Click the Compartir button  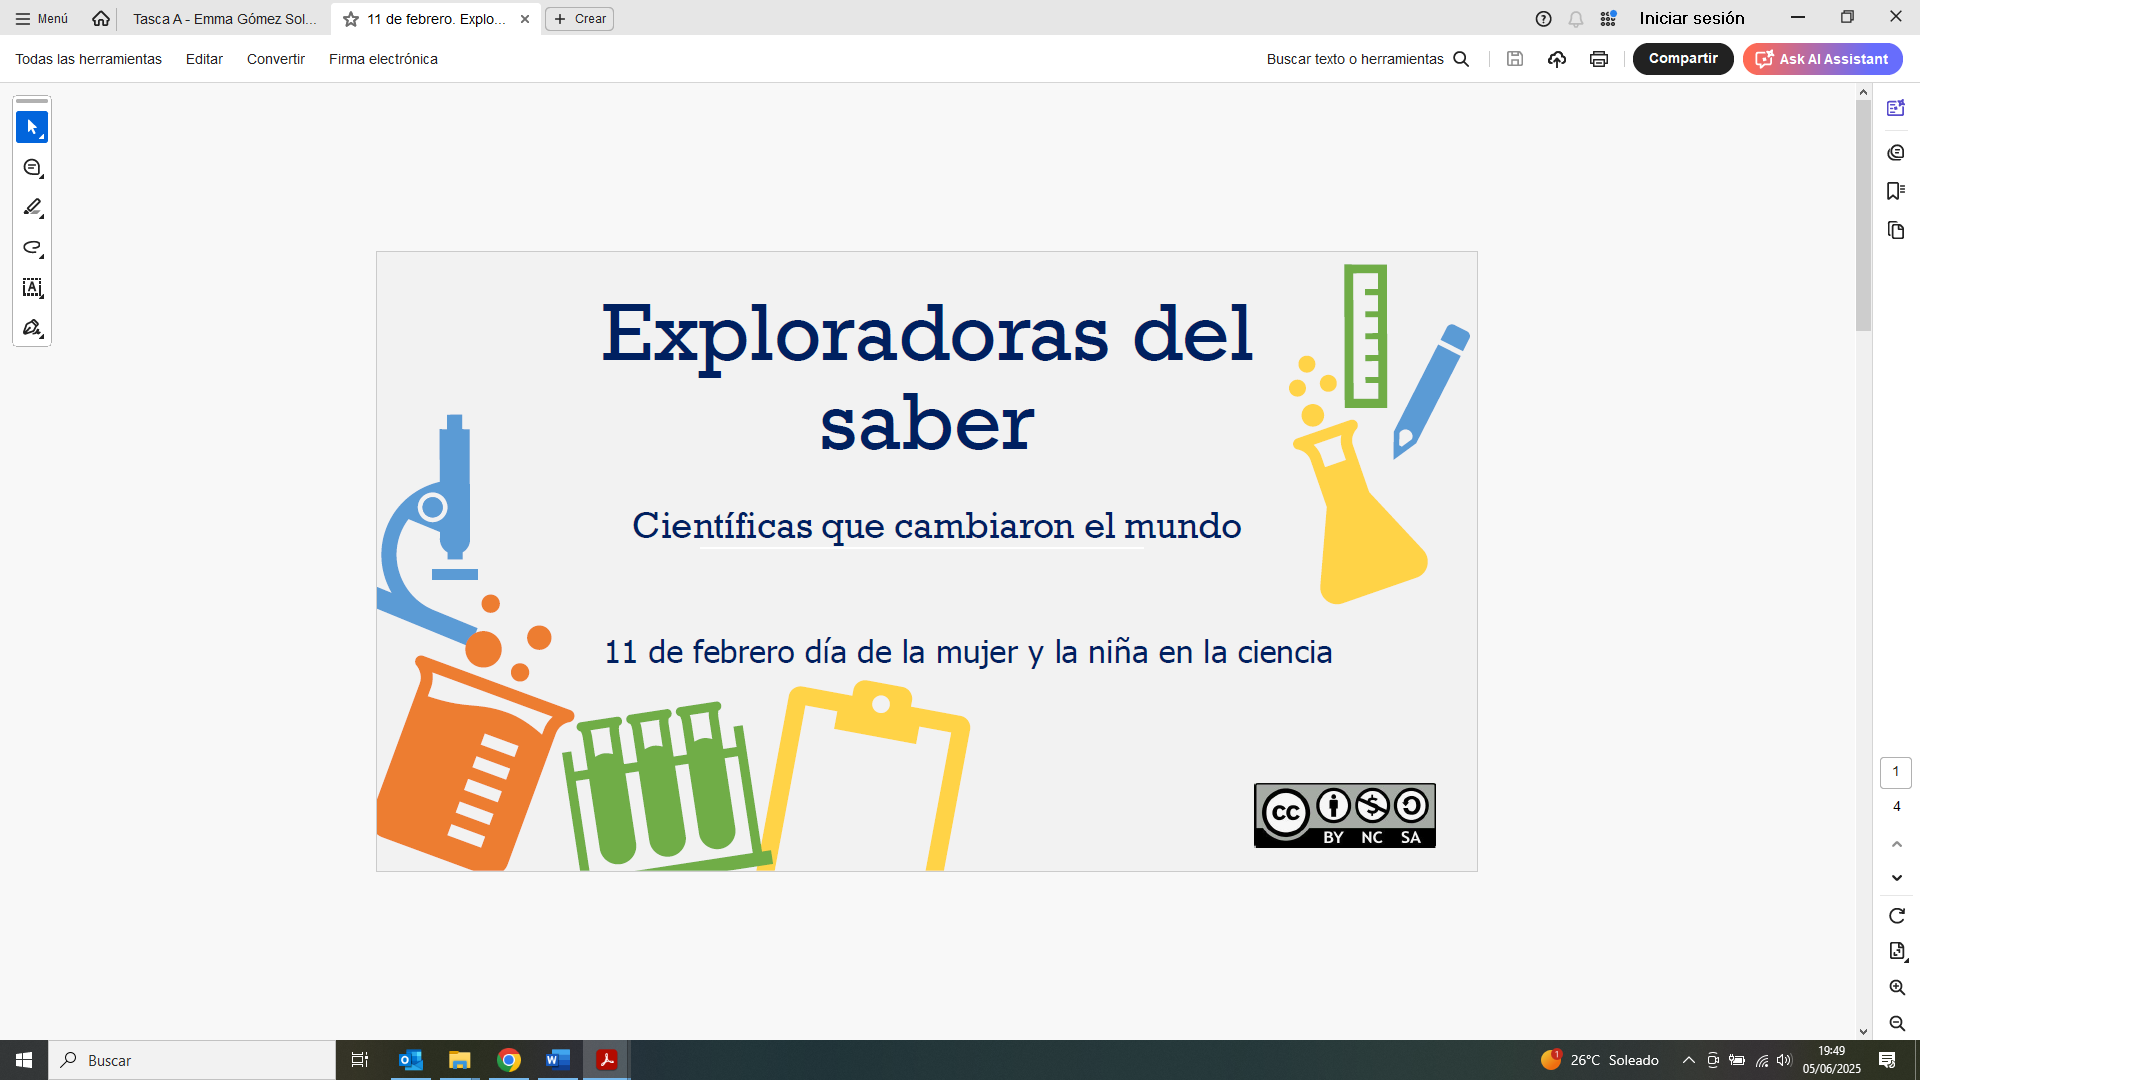[x=1682, y=59]
